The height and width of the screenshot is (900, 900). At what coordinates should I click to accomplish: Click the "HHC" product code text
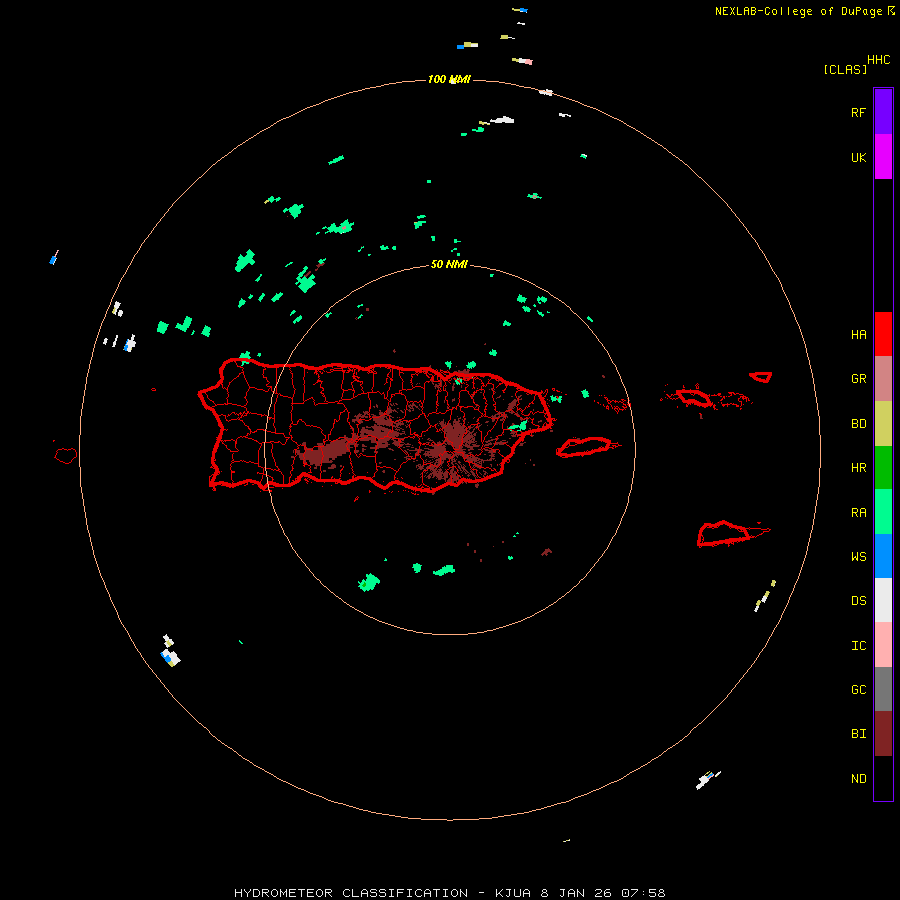(x=879, y=60)
